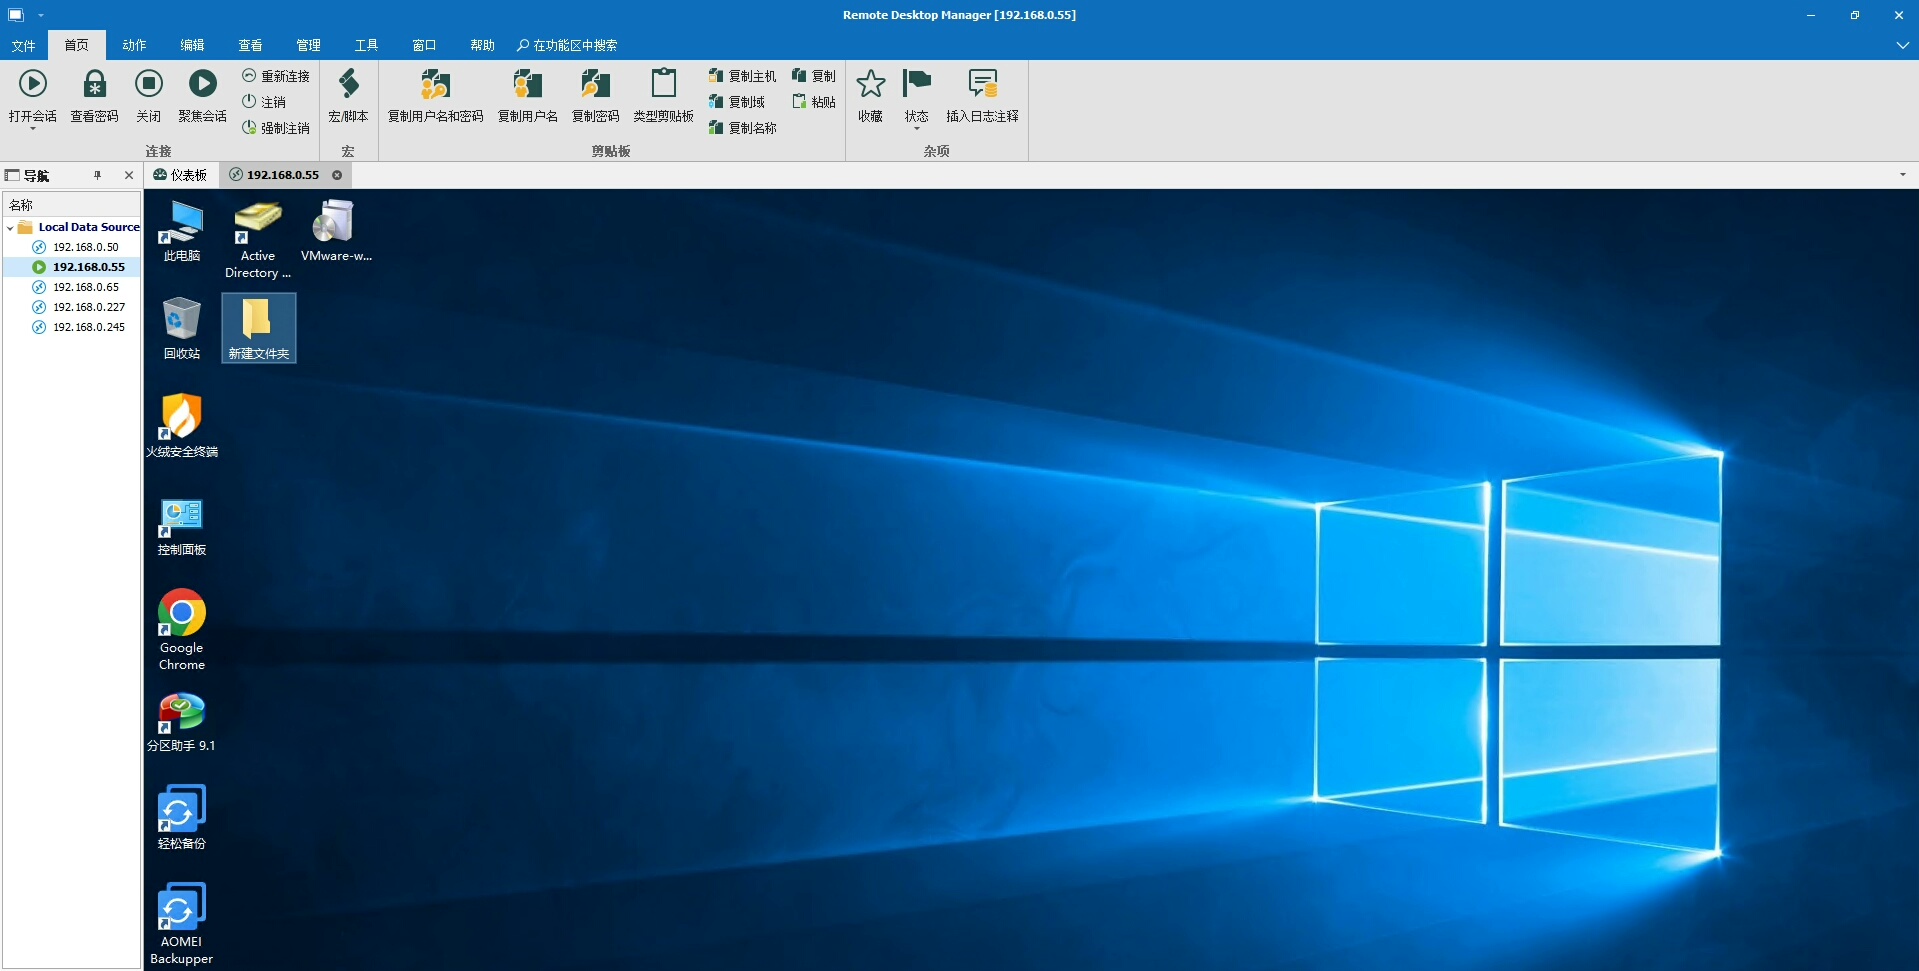Switch to the 管理 (Administration) ribbon tab

[308, 45]
